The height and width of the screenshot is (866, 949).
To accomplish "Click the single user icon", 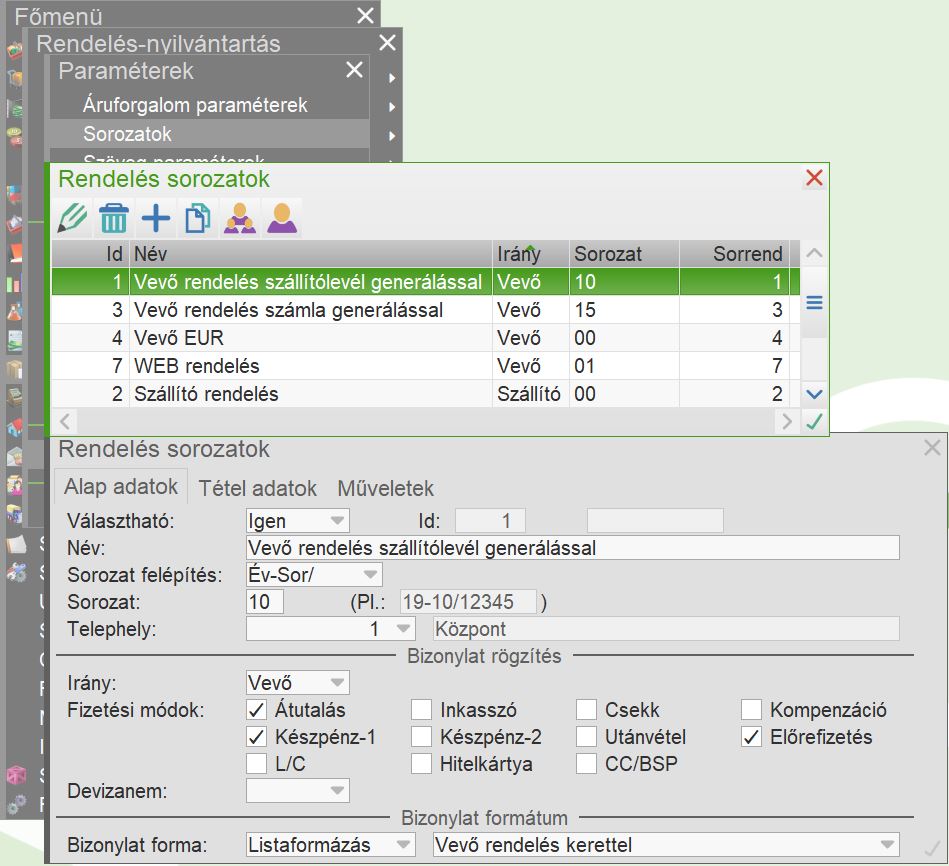I will (x=282, y=218).
